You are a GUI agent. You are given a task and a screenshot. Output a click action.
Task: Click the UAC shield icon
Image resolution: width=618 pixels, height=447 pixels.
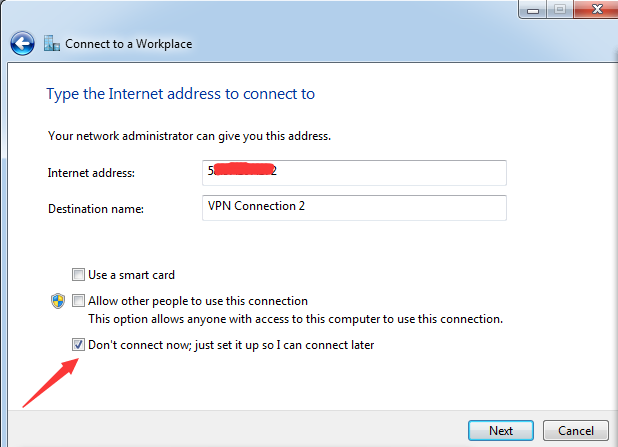(x=58, y=301)
